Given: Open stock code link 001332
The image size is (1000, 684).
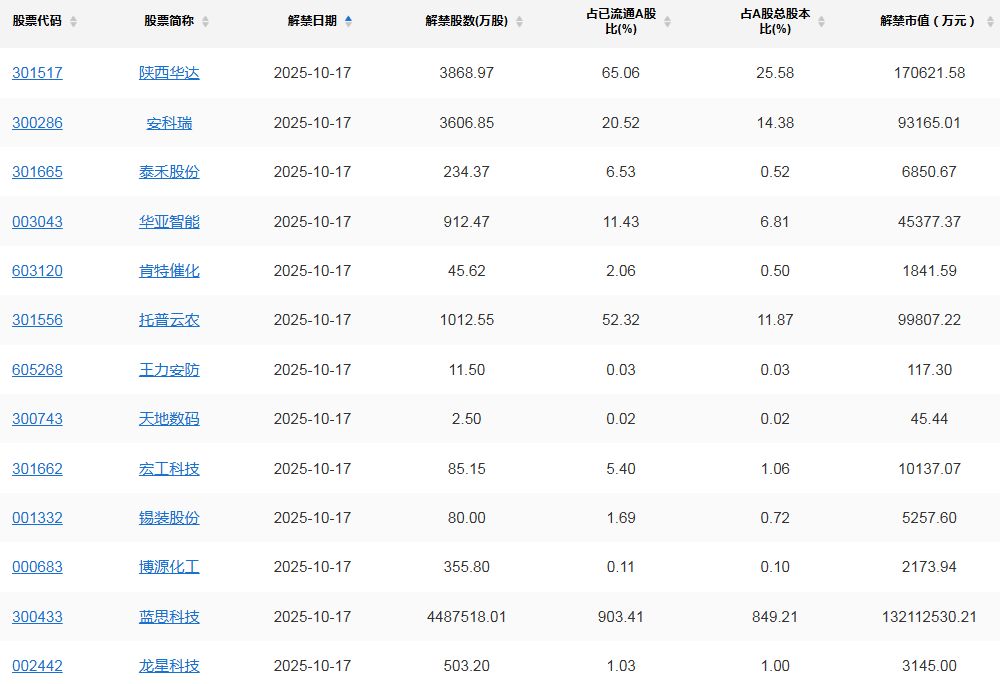Looking at the screenshot, I should (x=37, y=518).
